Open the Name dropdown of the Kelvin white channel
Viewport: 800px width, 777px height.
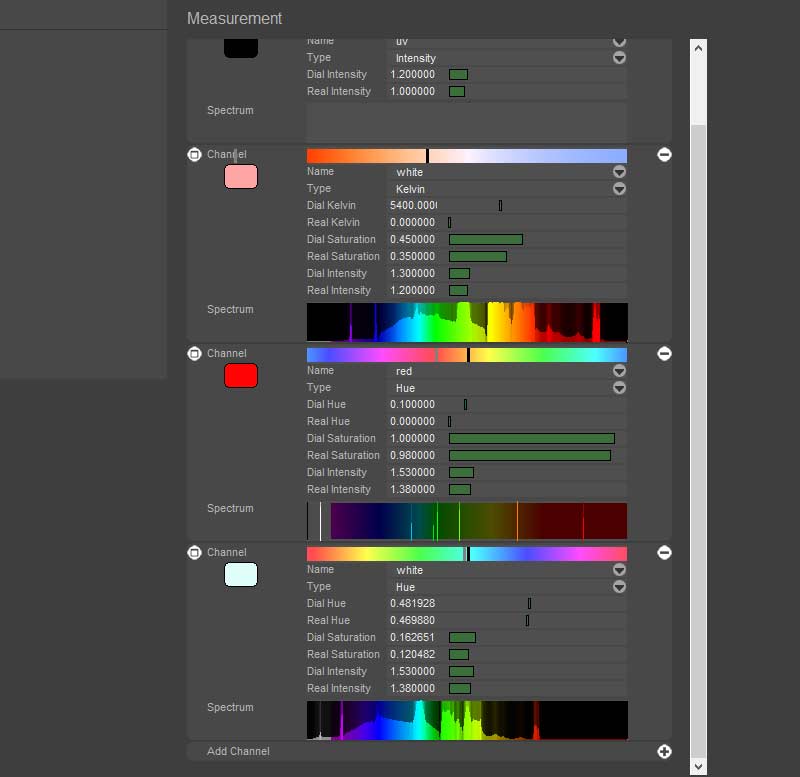tap(619, 172)
